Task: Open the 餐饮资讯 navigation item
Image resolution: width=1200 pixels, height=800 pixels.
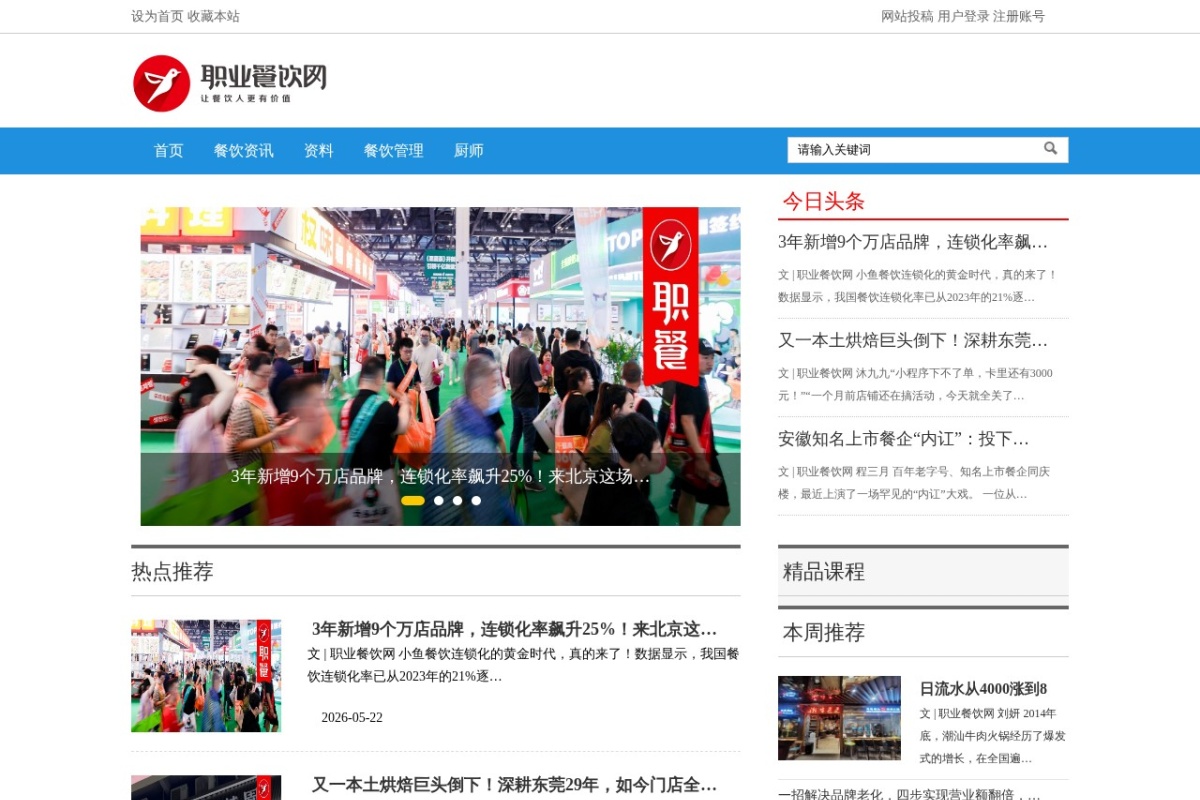Action: click(243, 151)
